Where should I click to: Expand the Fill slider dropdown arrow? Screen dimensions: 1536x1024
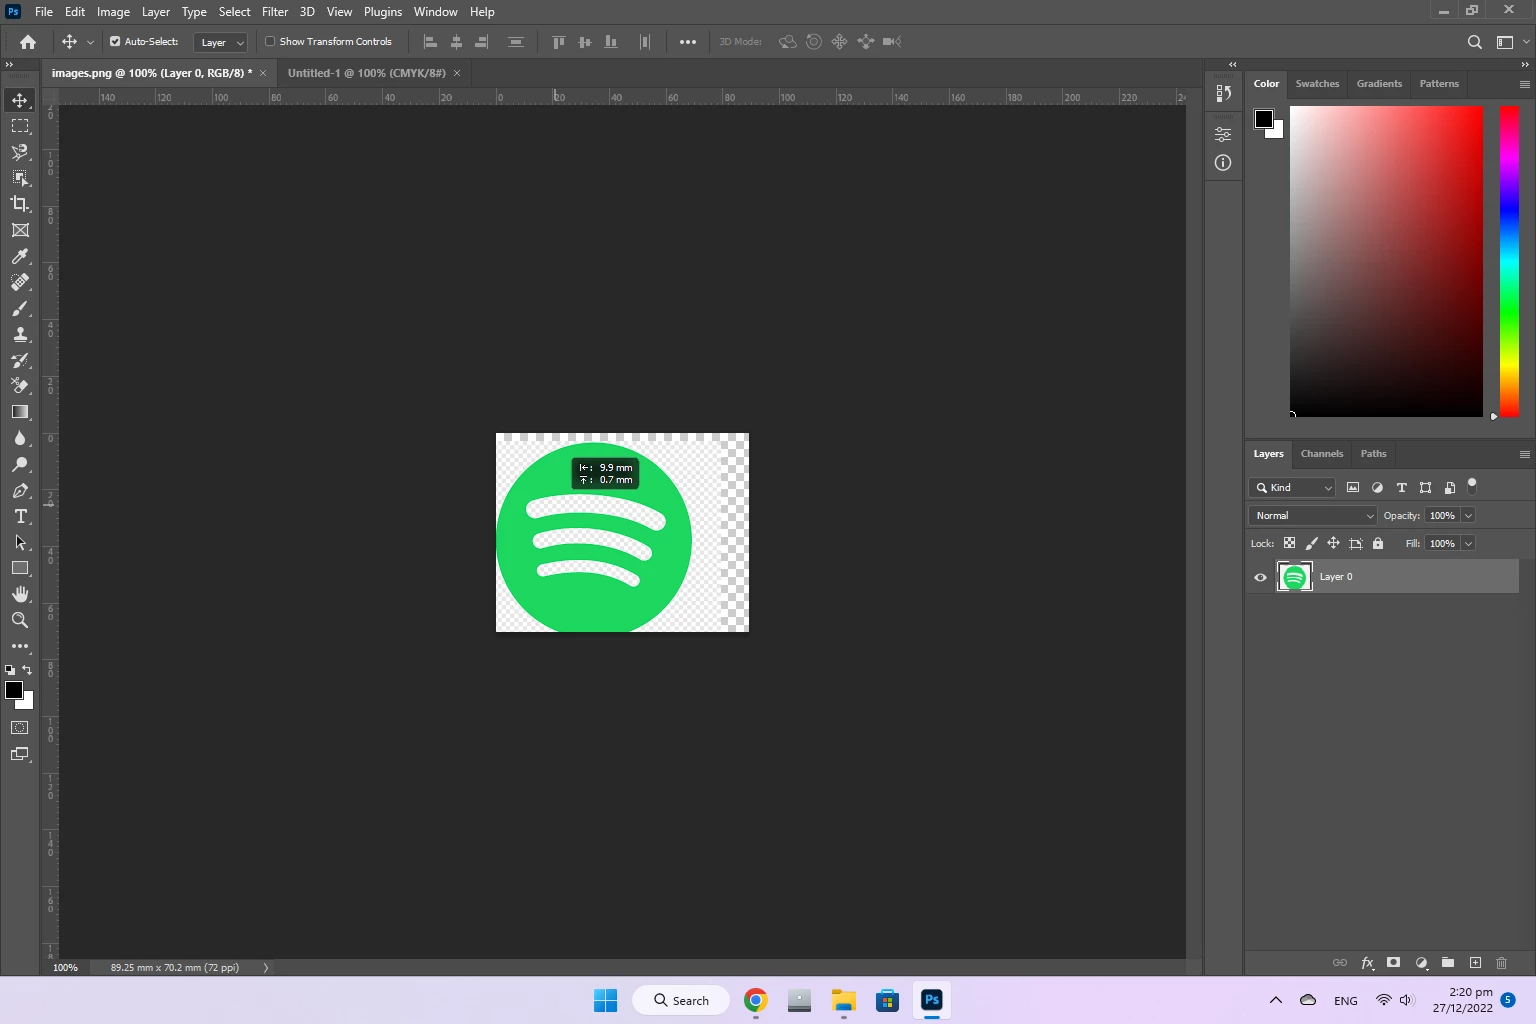(x=1468, y=544)
